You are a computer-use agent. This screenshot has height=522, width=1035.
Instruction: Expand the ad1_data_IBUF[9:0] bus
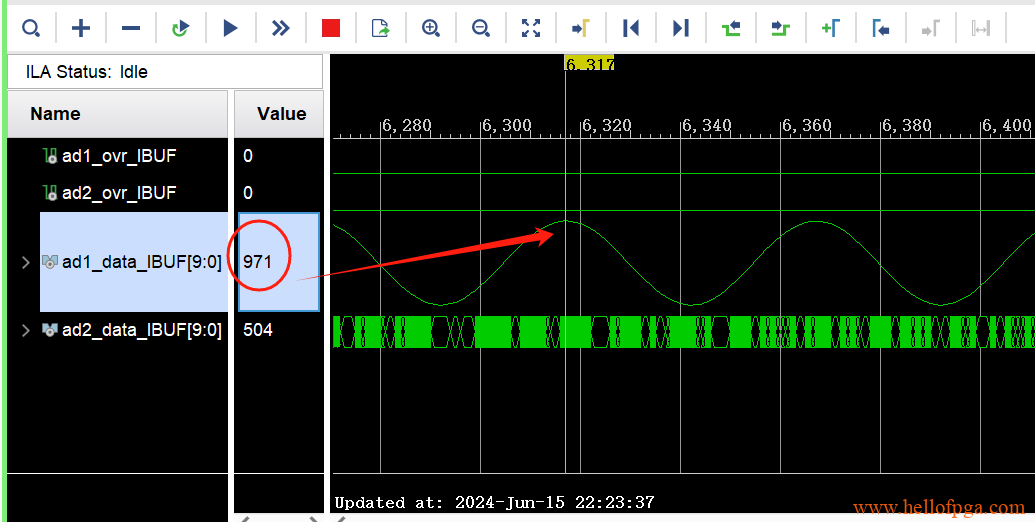(x=26, y=262)
